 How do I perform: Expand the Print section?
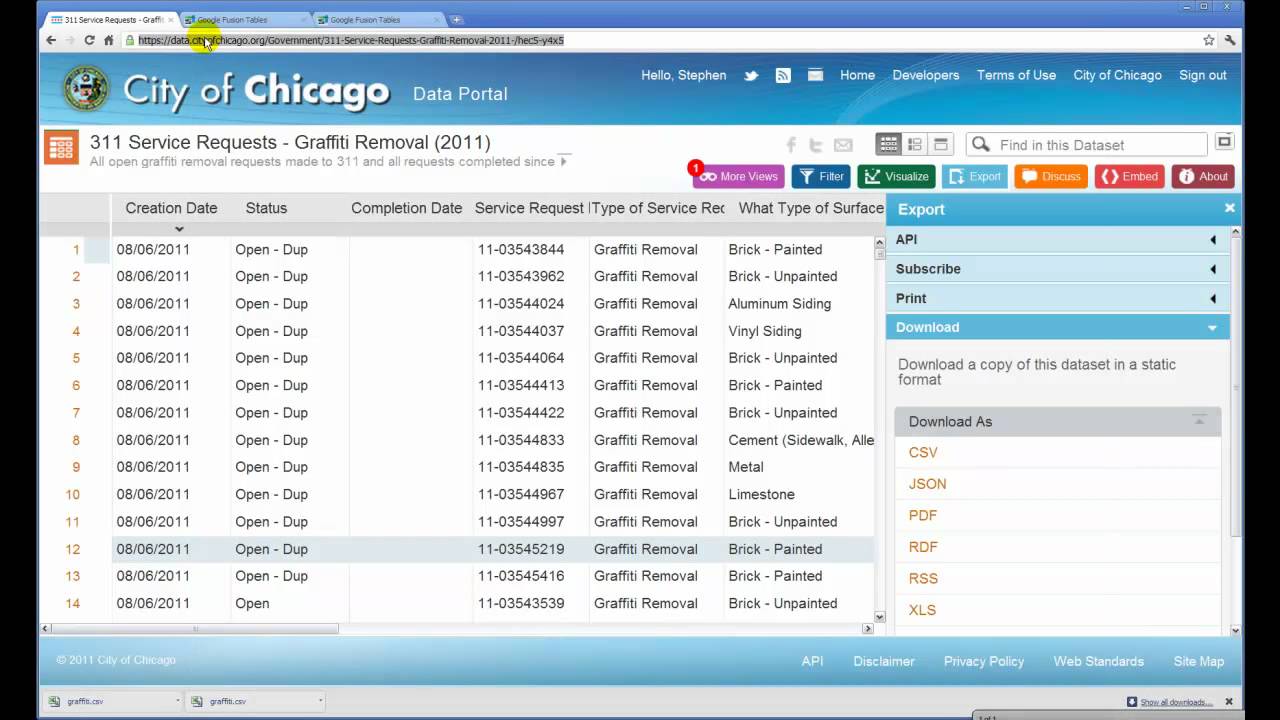pos(1057,298)
